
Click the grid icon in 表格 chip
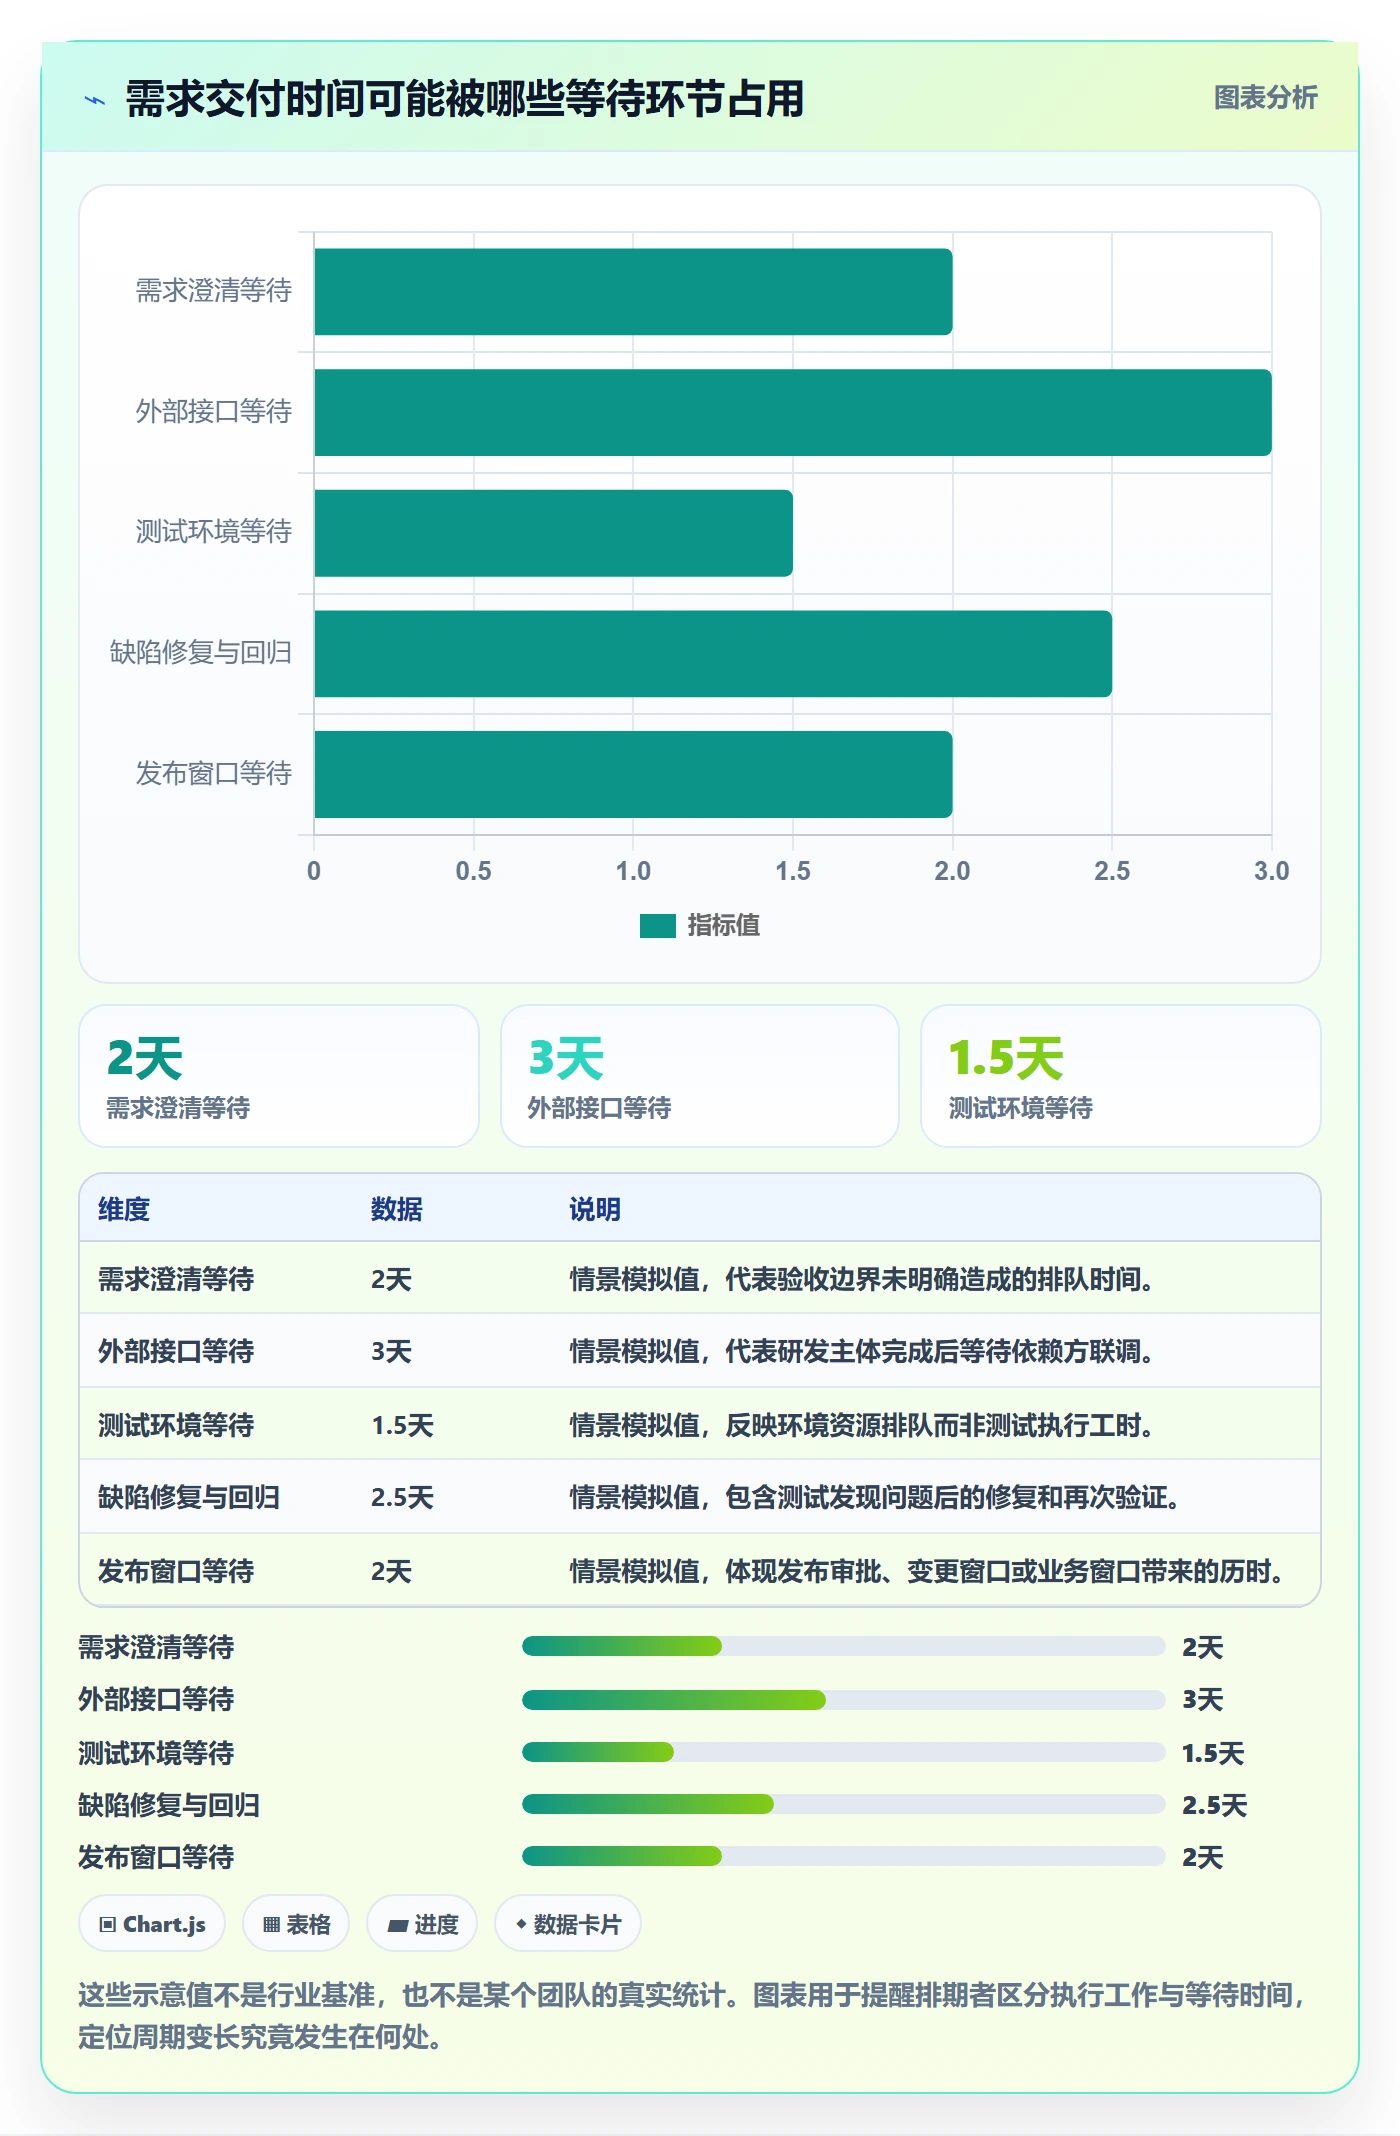pyautogui.click(x=271, y=1925)
